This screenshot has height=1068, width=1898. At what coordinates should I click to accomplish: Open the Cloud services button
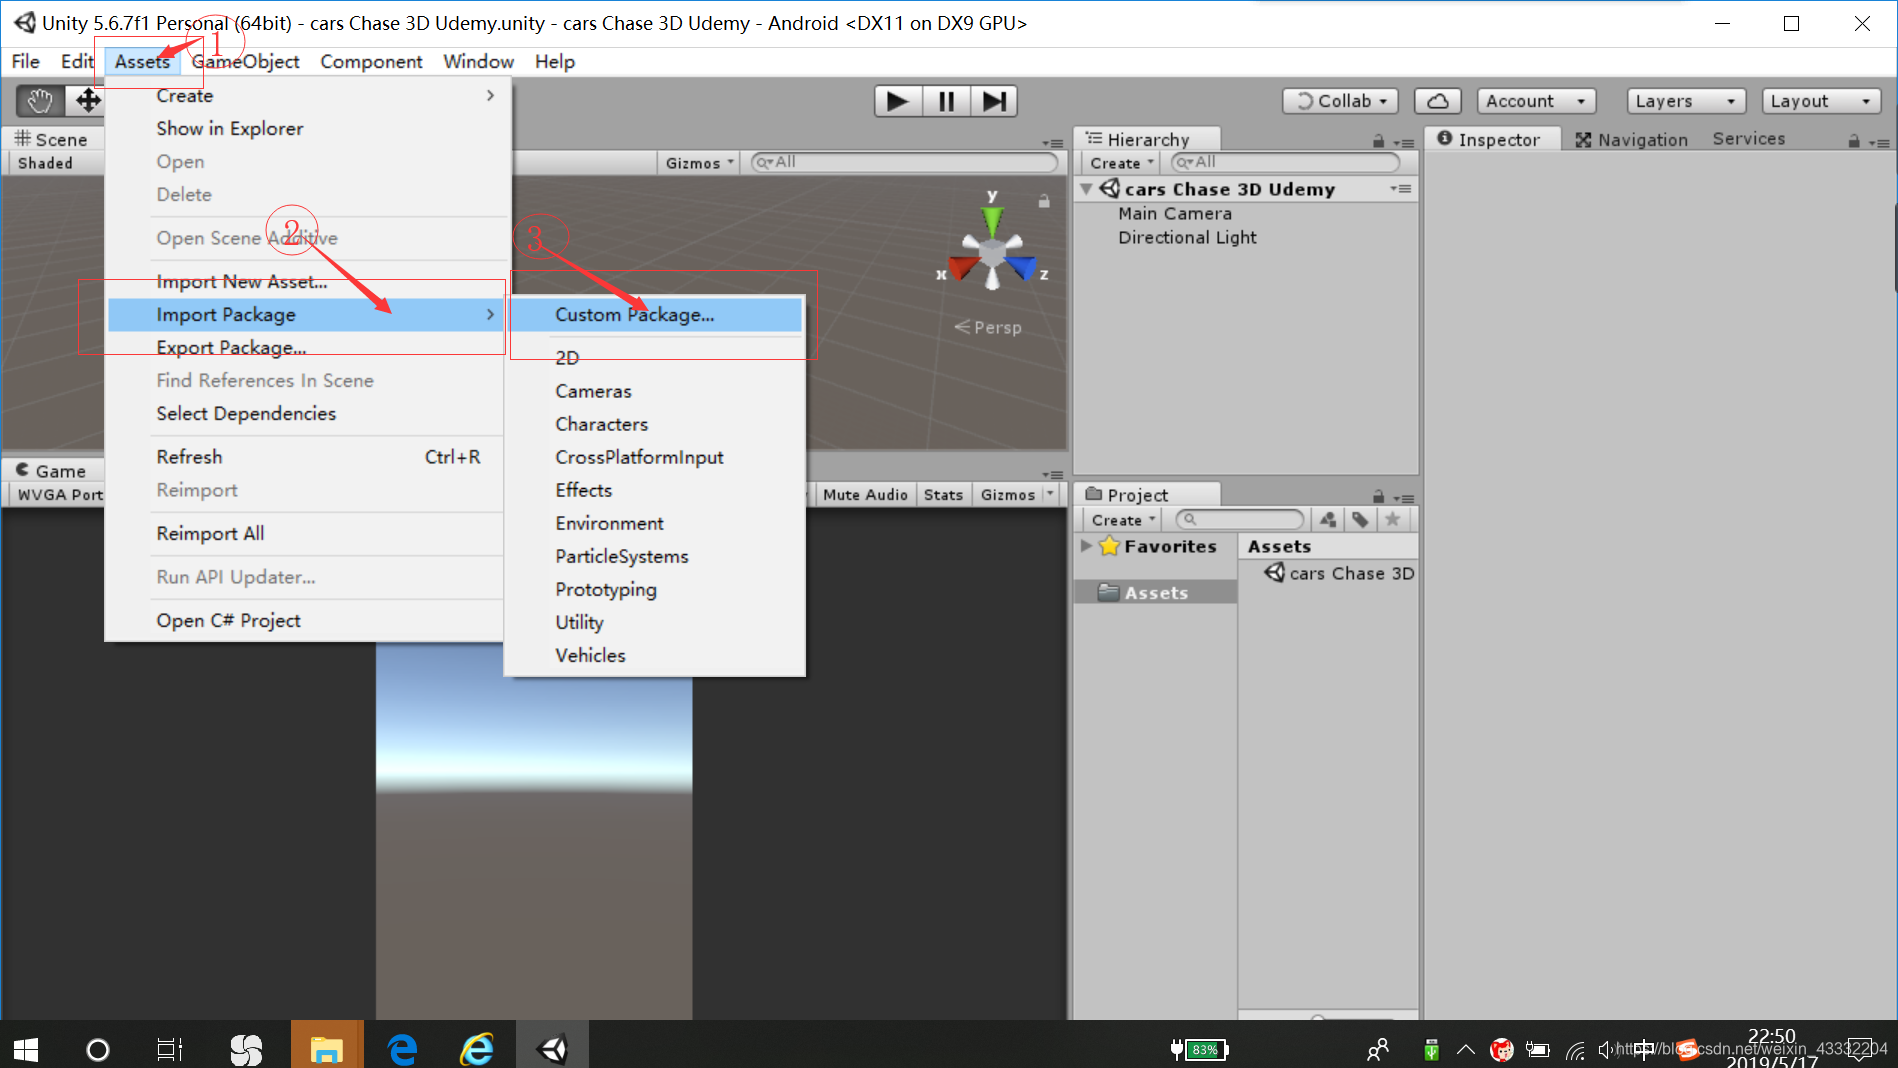tap(1437, 101)
